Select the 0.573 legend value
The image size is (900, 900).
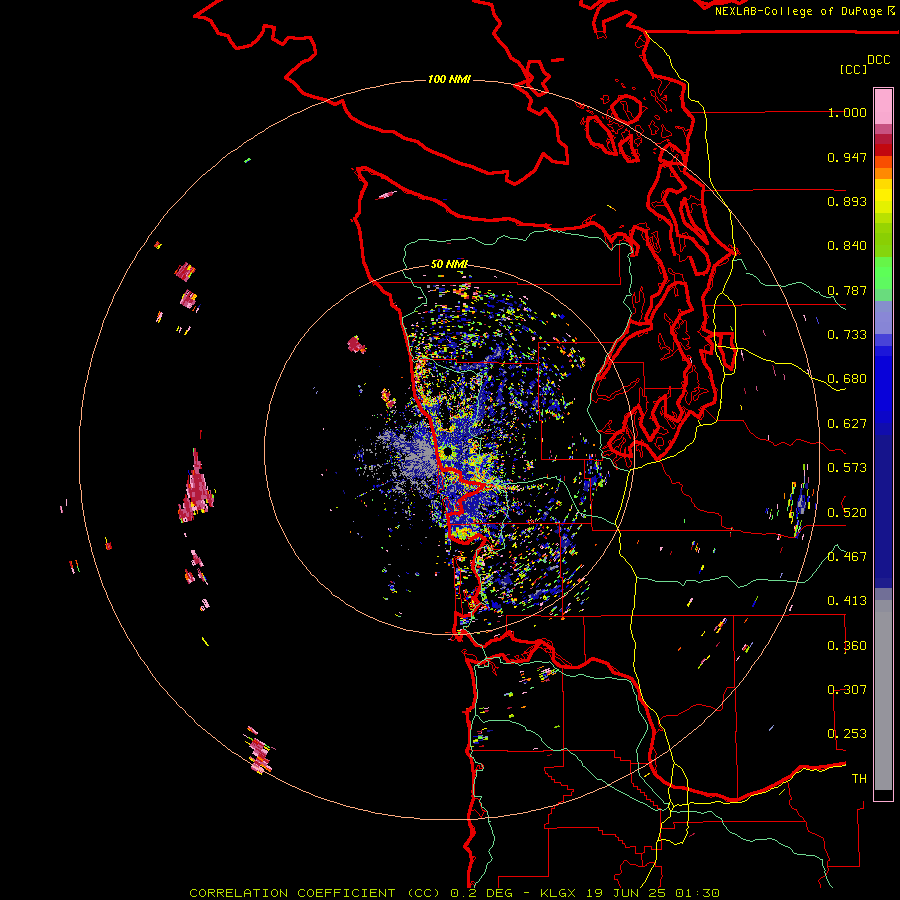[x=847, y=468]
